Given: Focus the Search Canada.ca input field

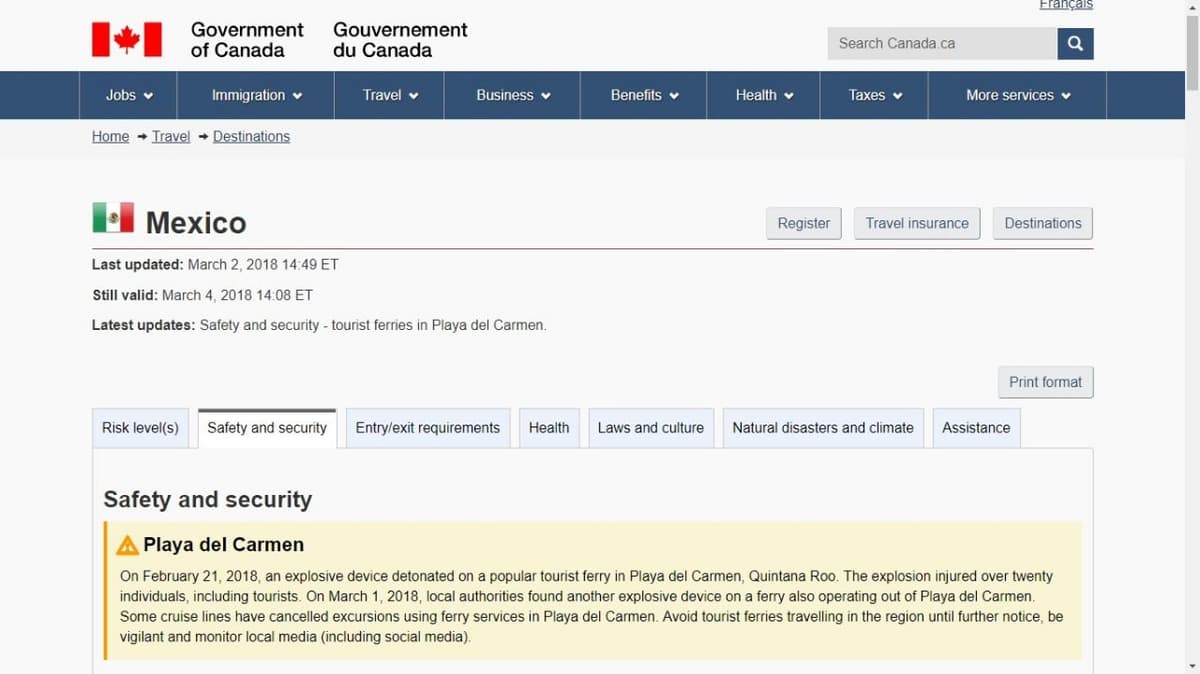Looking at the screenshot, I should pos(941,43).
